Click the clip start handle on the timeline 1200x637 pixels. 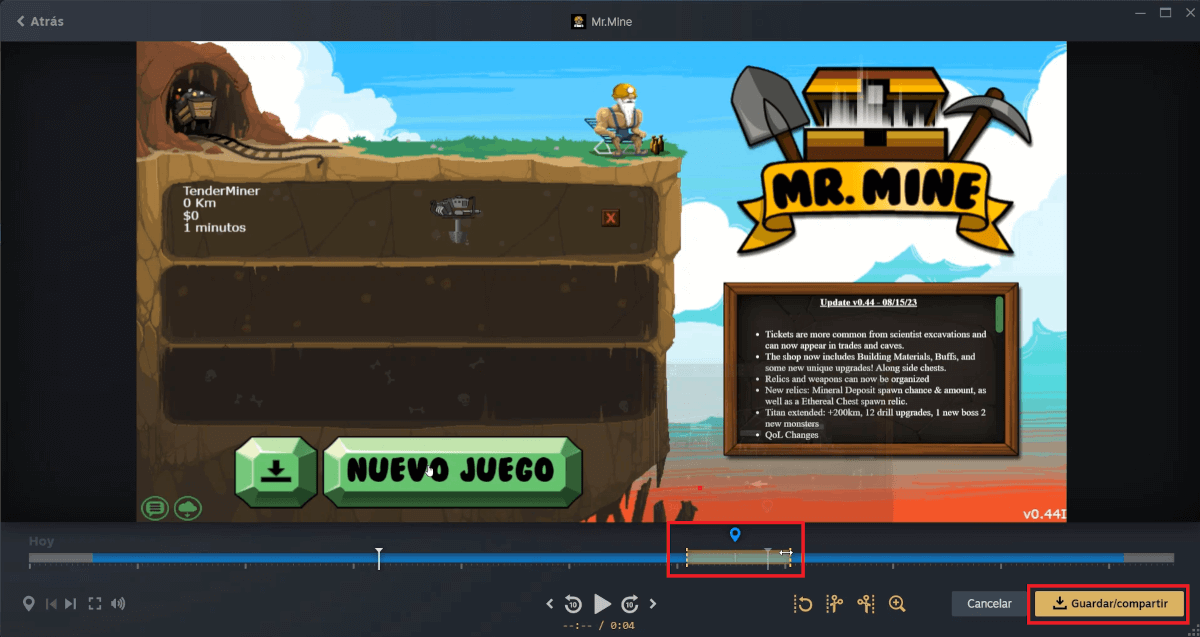point(687,558)
